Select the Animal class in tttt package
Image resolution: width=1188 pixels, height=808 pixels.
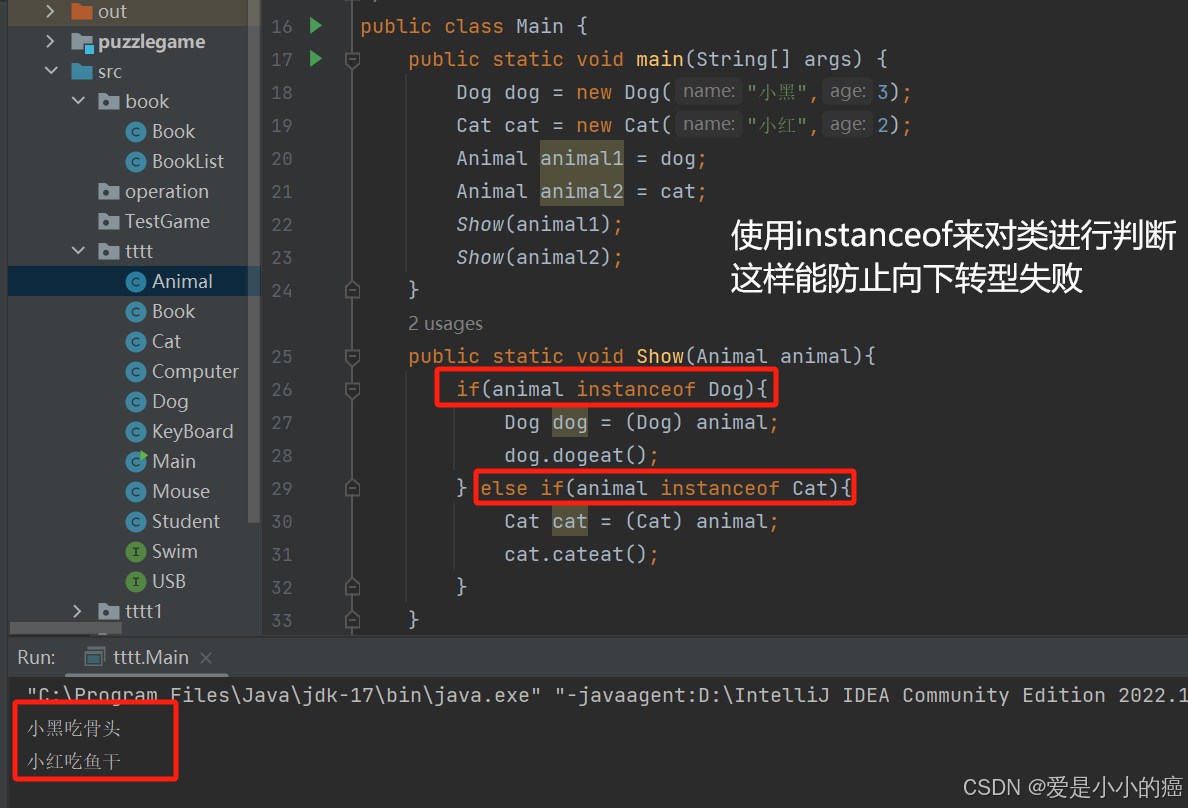(182, 281)
